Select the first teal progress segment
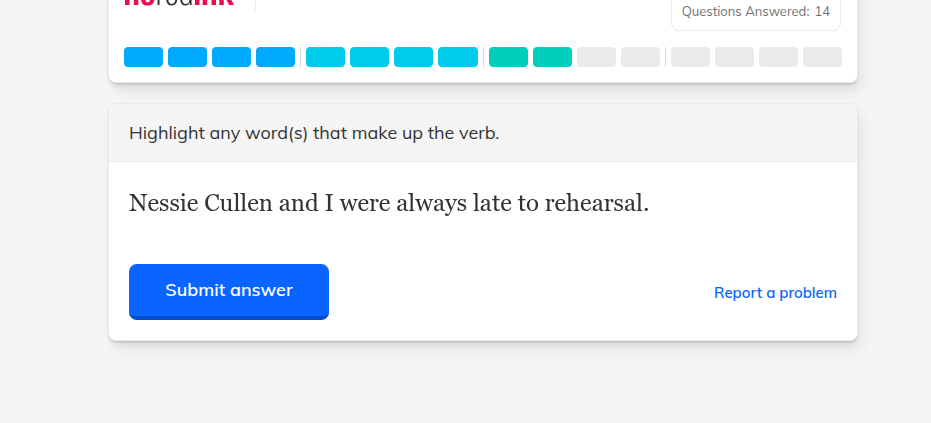Image resolution: width=931 pixels, height=423 pixels. coord(508,57)
